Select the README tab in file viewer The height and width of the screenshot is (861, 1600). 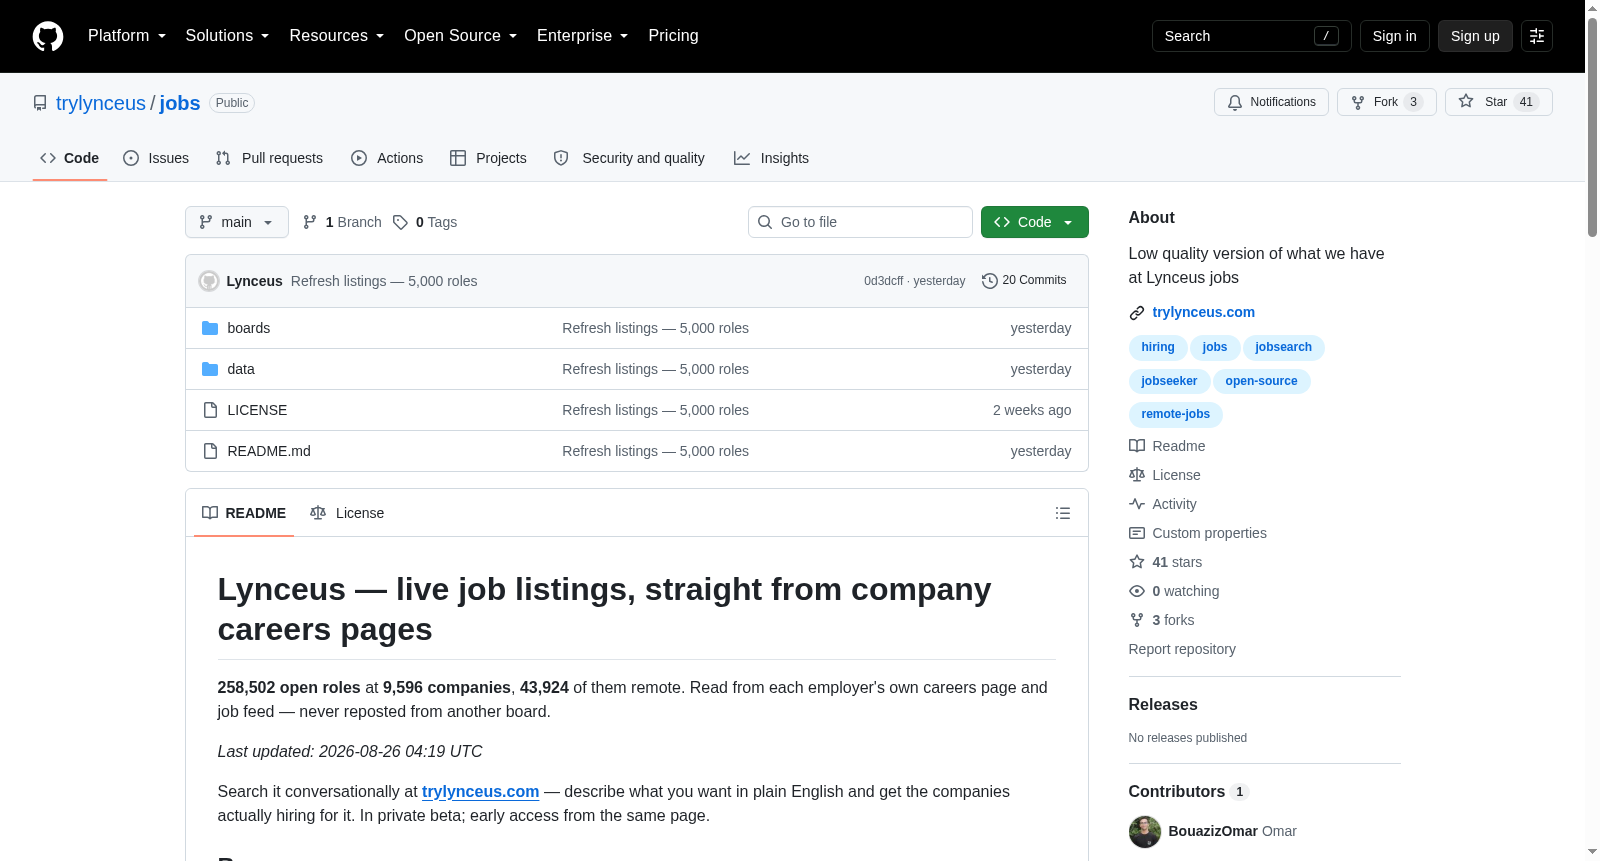tap(244, 513)
